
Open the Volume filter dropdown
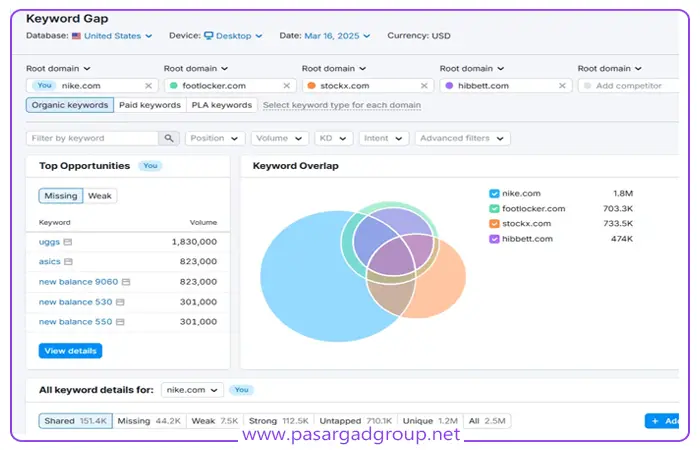279,138
